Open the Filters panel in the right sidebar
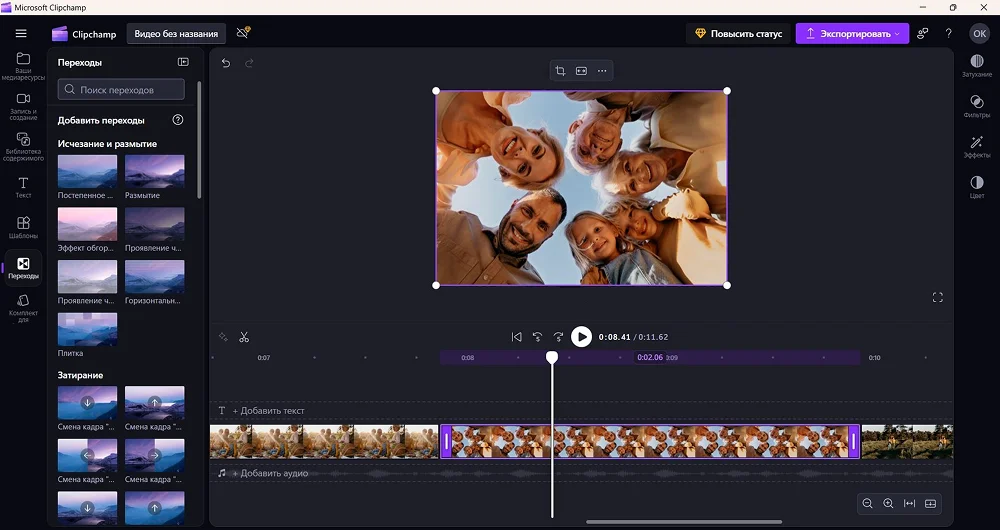Image resolution: width=1000 pixels, height=530 pixels. click(976, 105)
